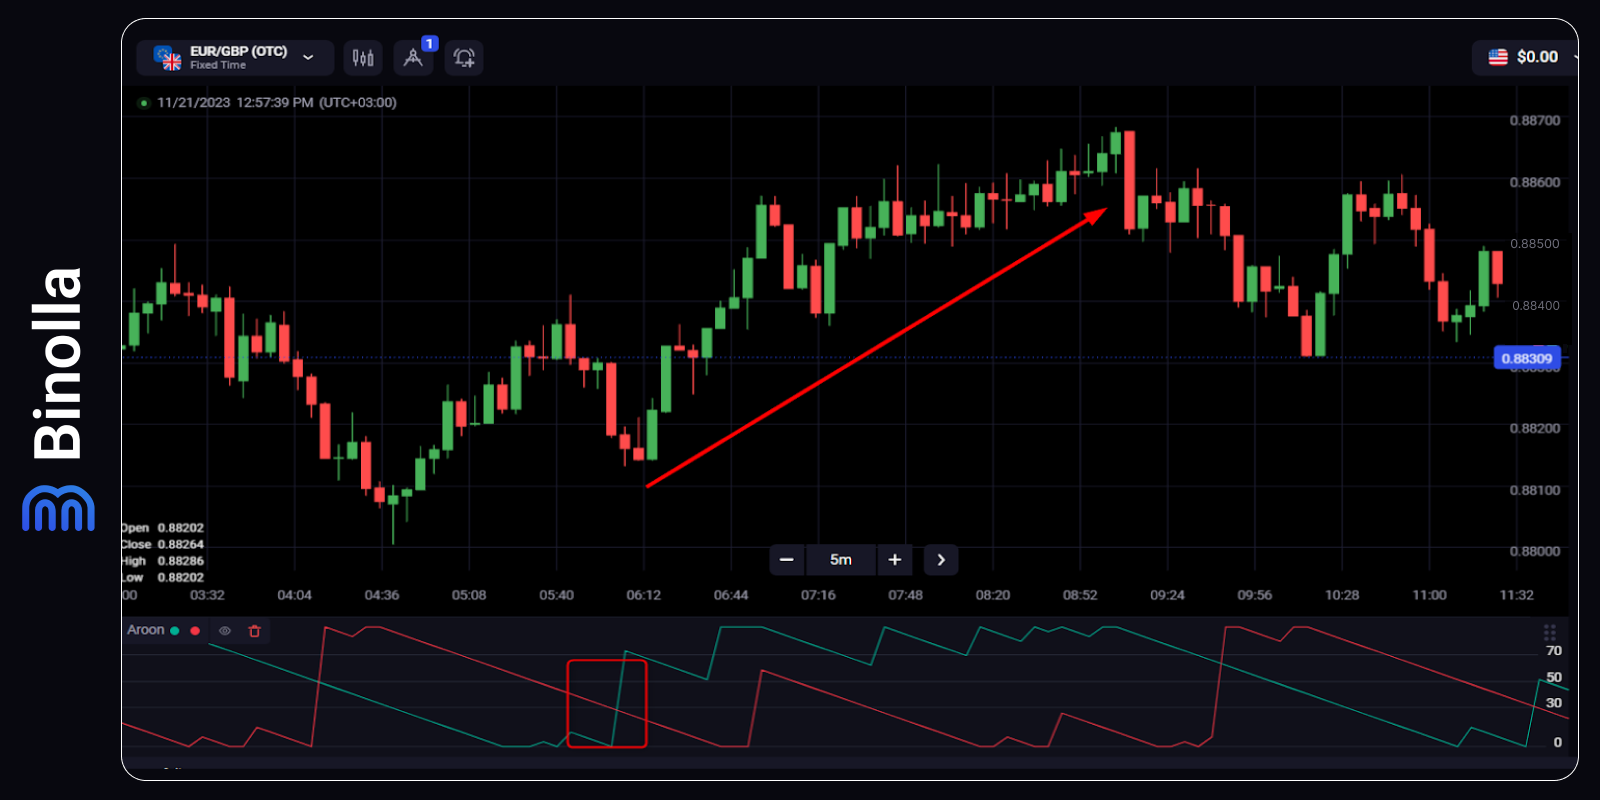This screenshot has height=800, width=1600.
Task: Click the US flag currency icon
Action: [1498, 57]
